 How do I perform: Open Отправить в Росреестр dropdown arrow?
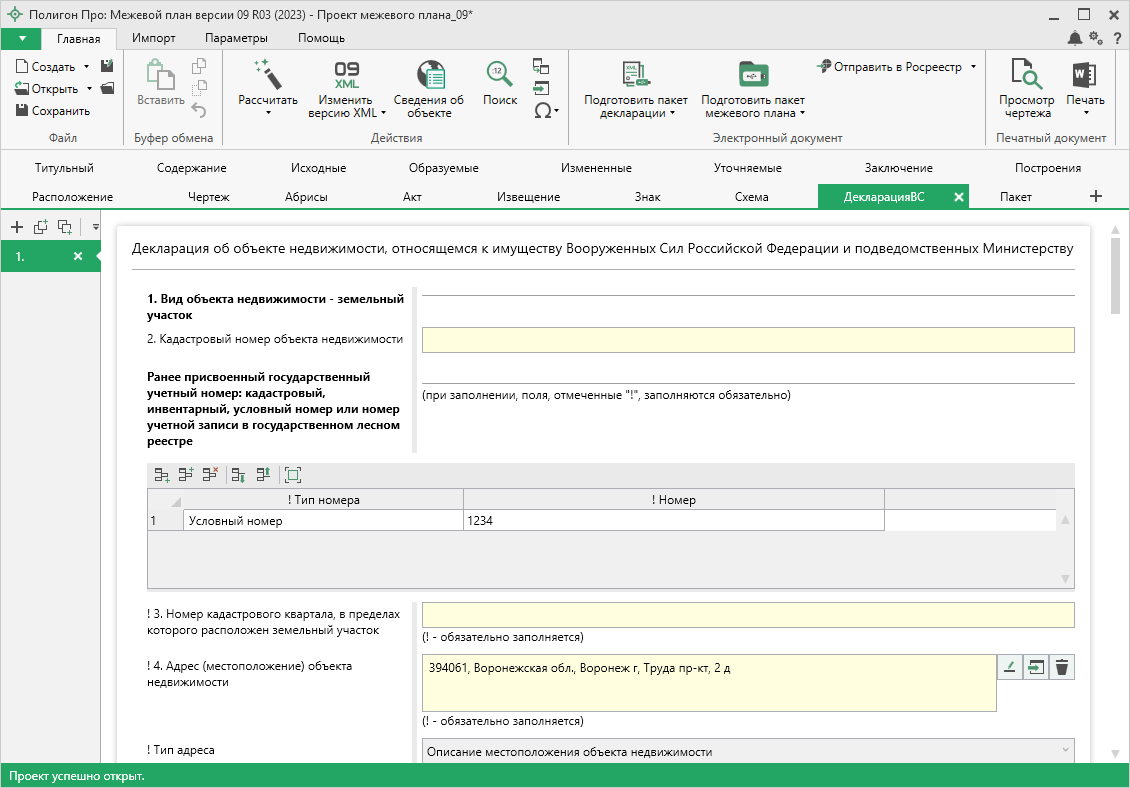(x=973, y=67)
